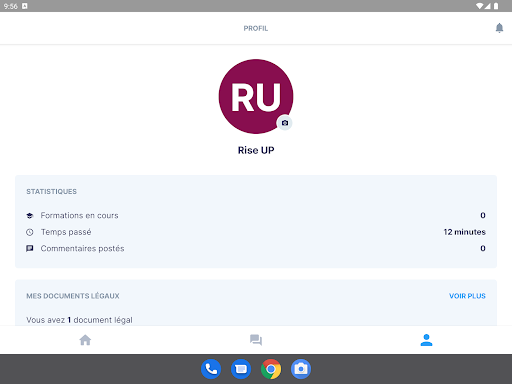512x384 pixels.
Task: Click the Rise UP user name
Action: coord(256,150)
